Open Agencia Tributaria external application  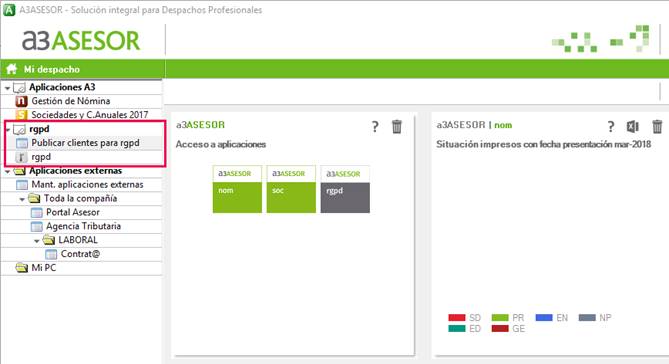point(83,226)
